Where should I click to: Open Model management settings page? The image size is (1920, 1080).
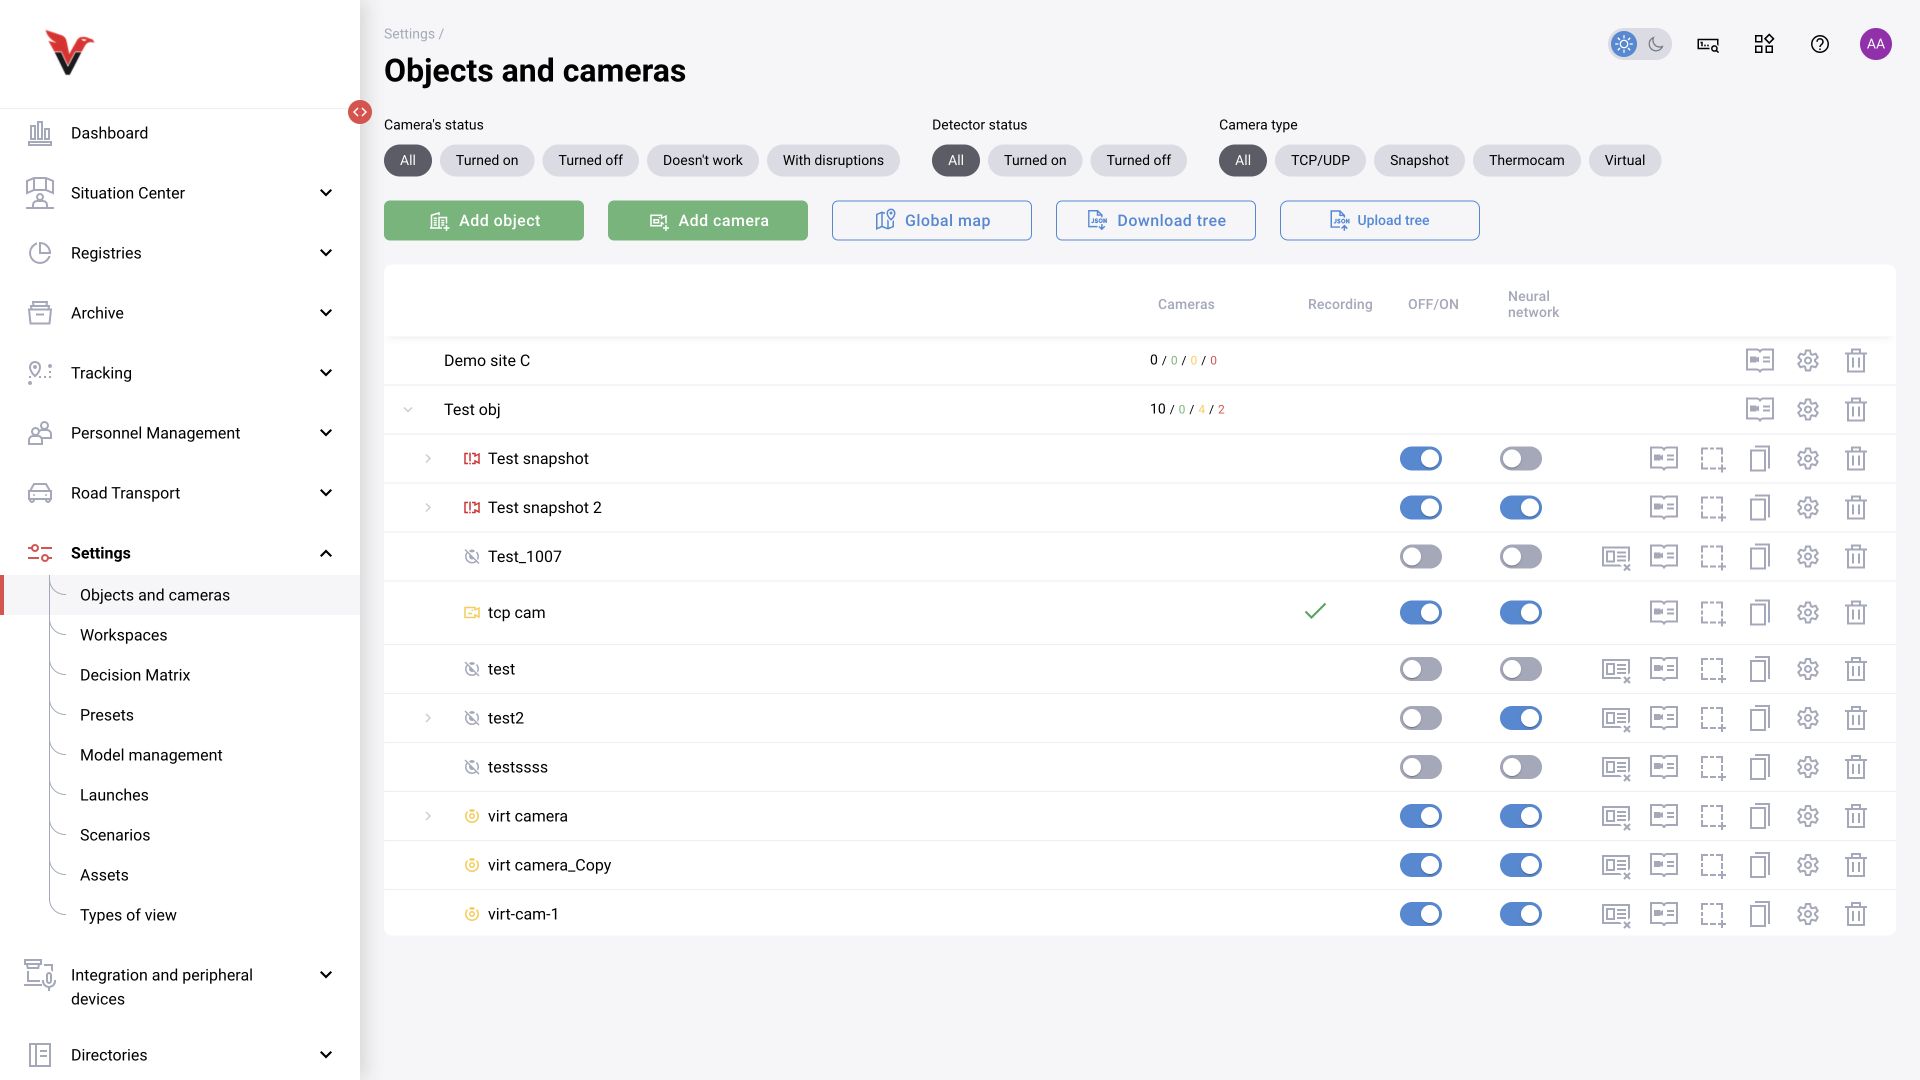click(151, 755)
